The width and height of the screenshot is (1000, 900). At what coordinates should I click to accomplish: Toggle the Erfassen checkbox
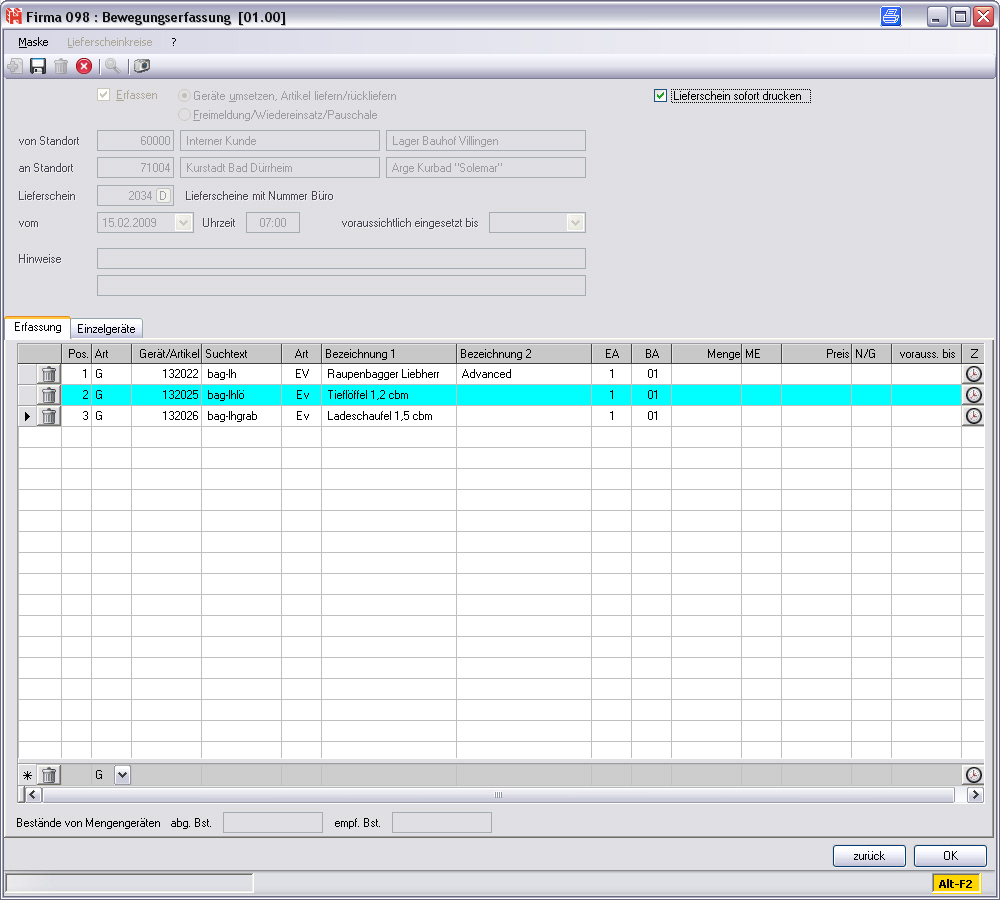point(103,96)
